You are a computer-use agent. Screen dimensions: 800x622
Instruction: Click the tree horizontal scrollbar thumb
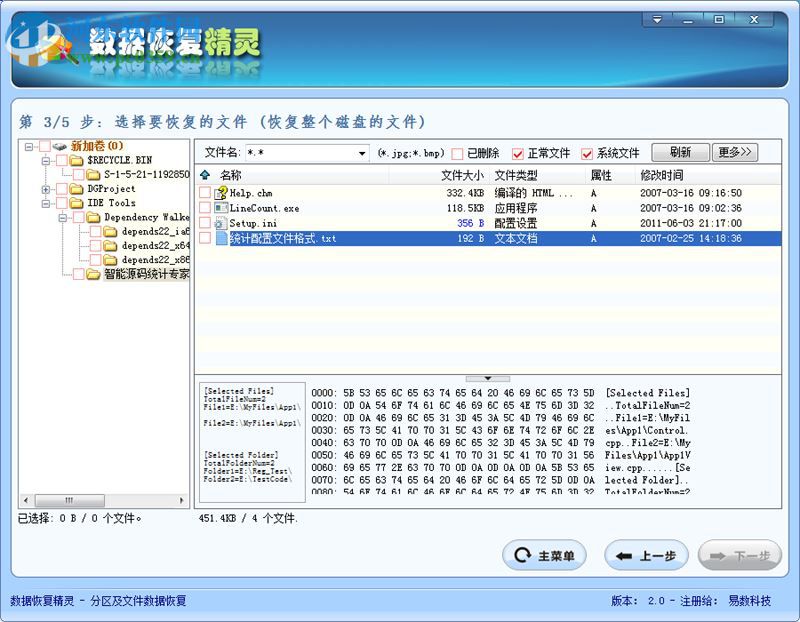(69, 500)
